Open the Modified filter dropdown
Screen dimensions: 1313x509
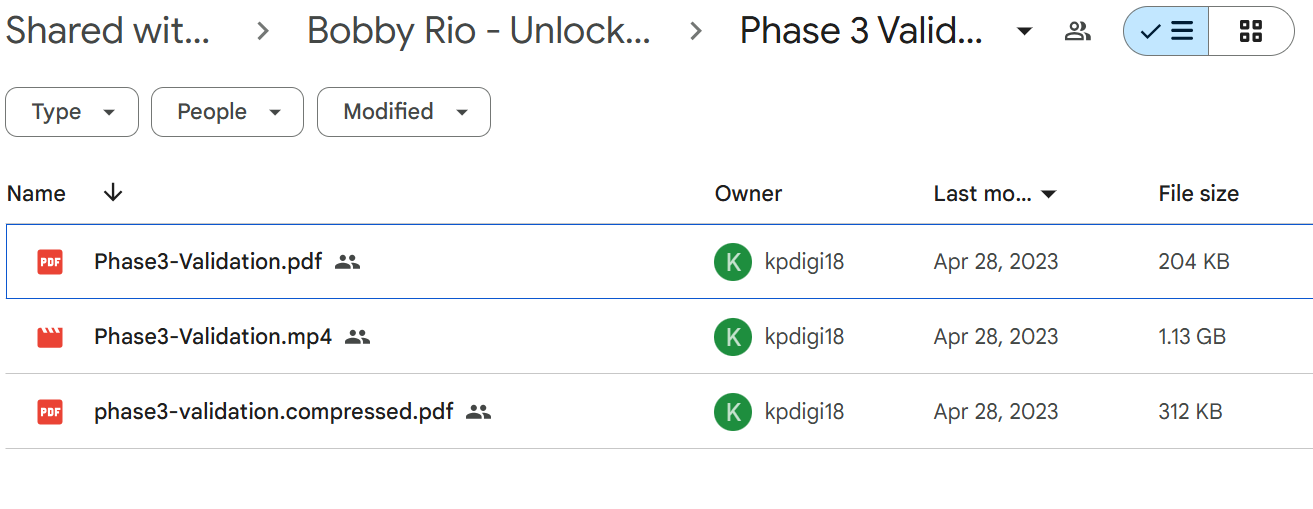[x=404, y=112]
